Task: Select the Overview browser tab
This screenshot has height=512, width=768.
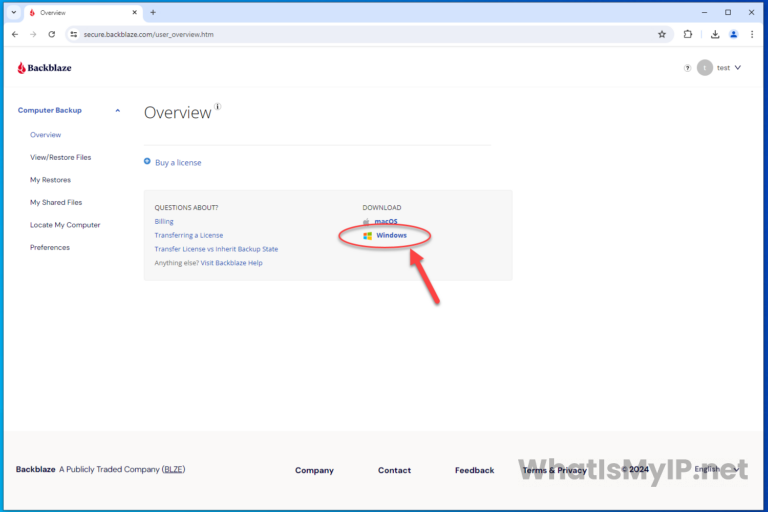Action: click(x=83, y=13)
